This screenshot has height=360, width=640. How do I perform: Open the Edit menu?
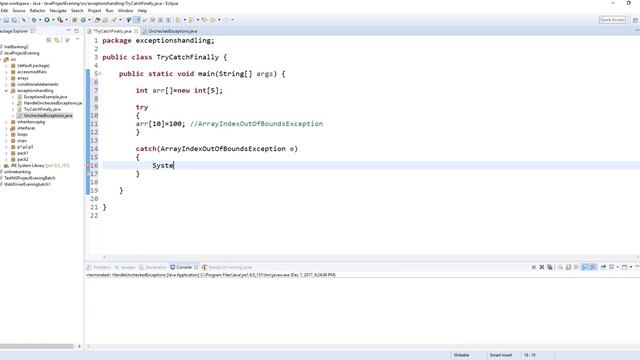click(x=4, y=11)
